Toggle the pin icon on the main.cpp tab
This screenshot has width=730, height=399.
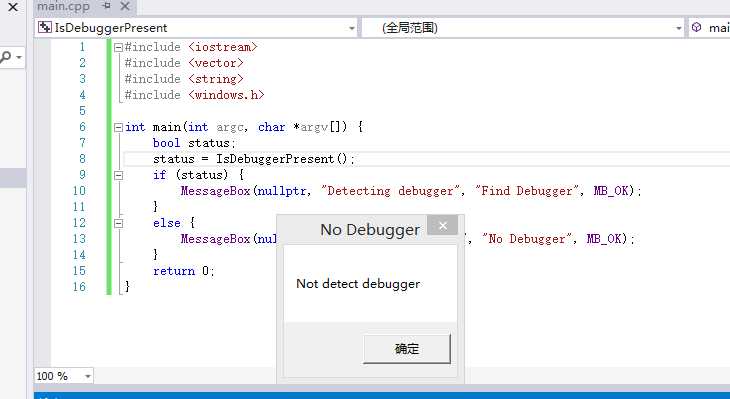pyautogui.click(x=107, y=6)
